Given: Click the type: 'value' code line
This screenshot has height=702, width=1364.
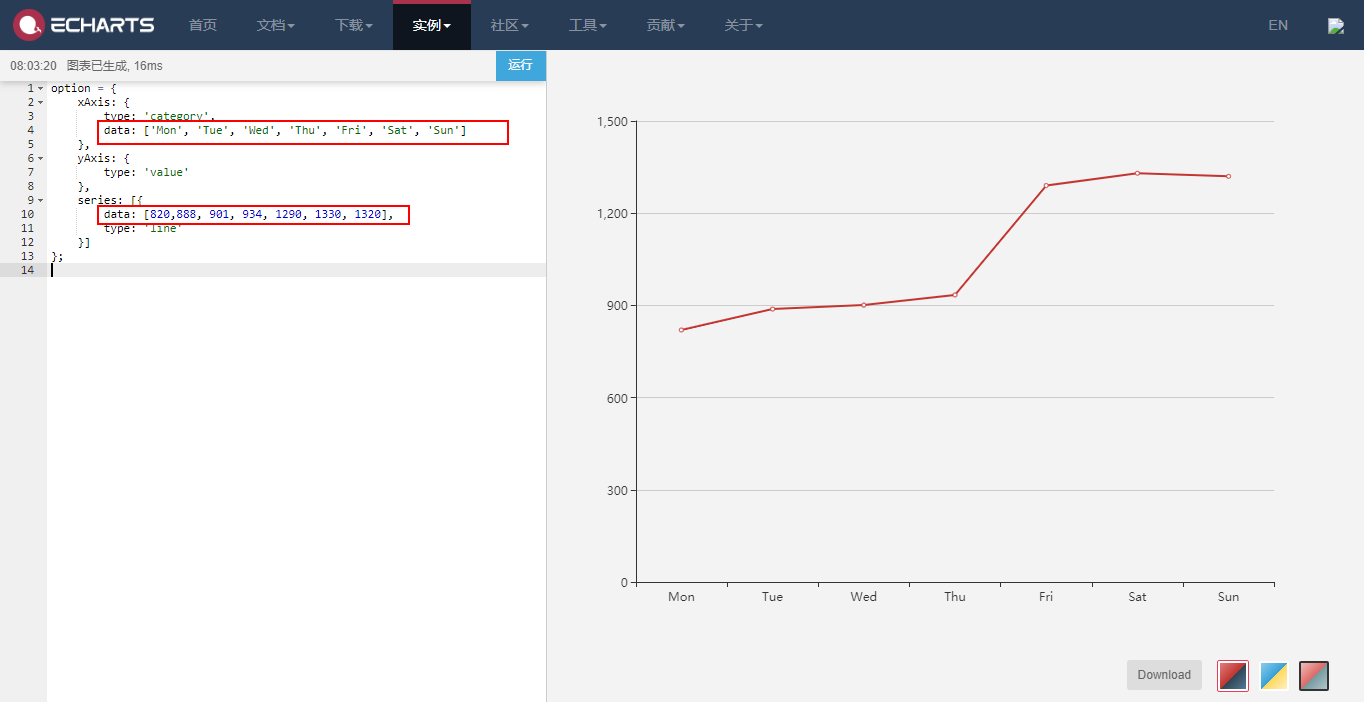Looking at the screenshot, I should coord(146,172).
